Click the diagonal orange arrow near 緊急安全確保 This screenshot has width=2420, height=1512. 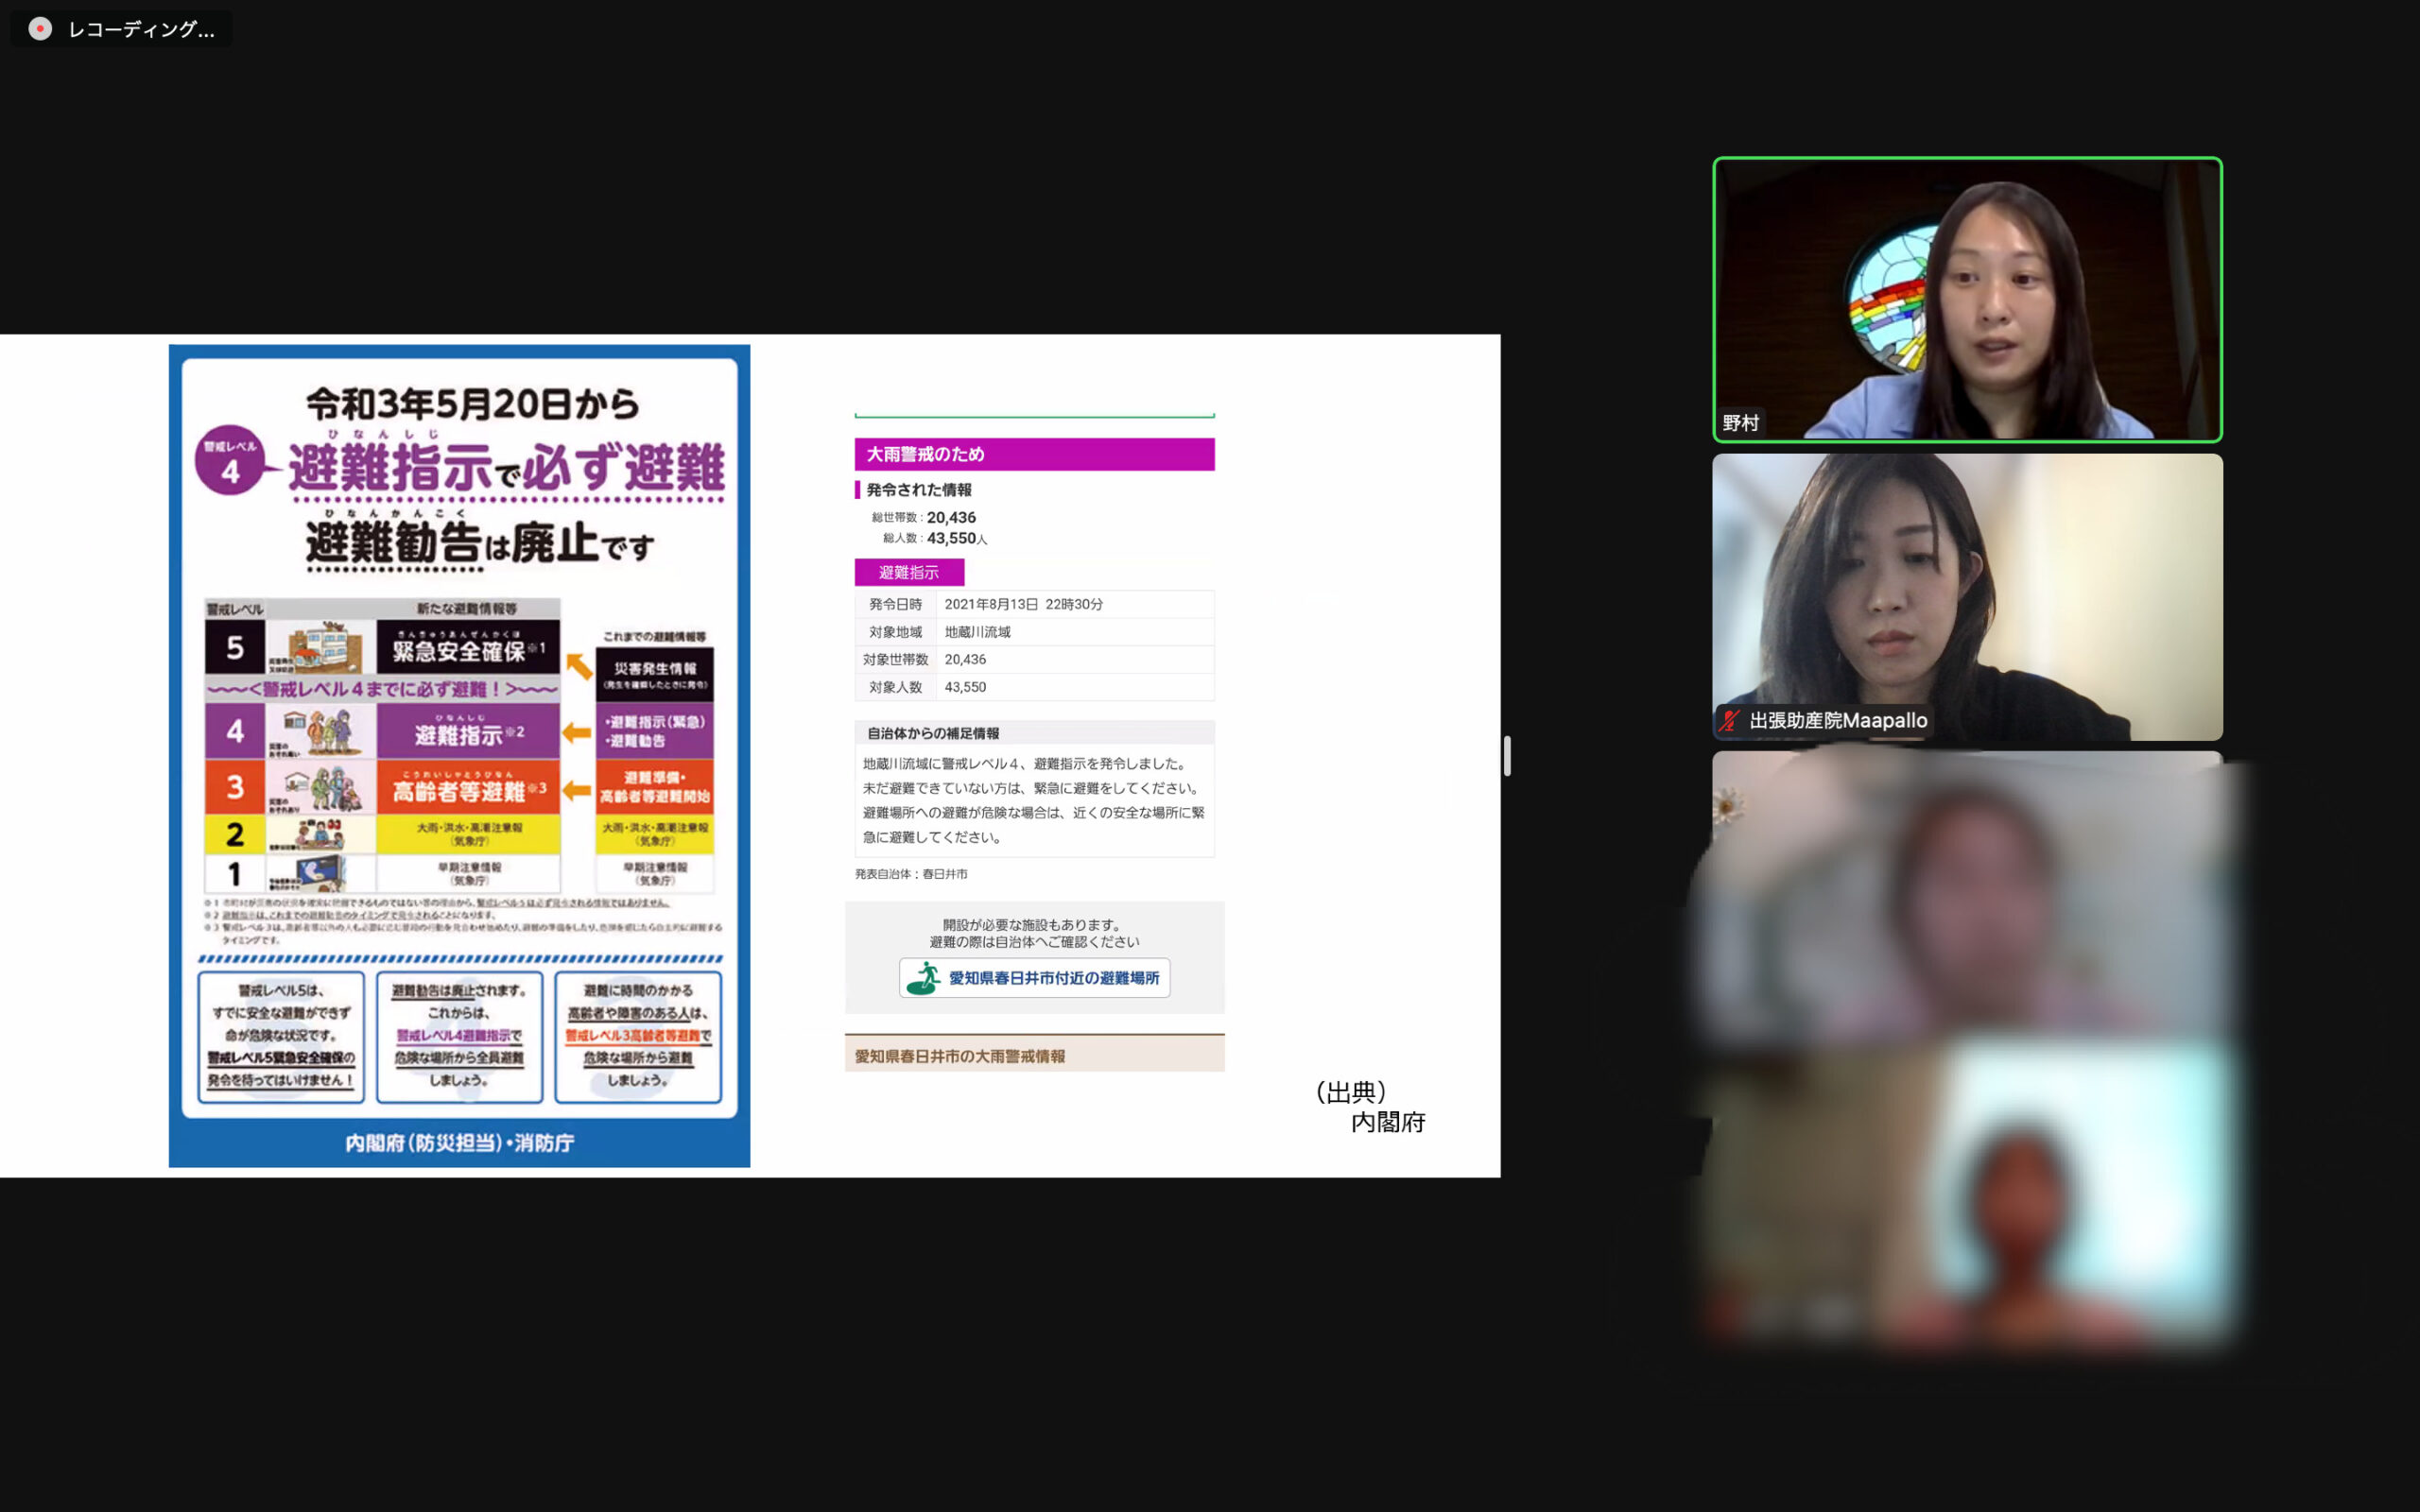[x=579, y=666]
